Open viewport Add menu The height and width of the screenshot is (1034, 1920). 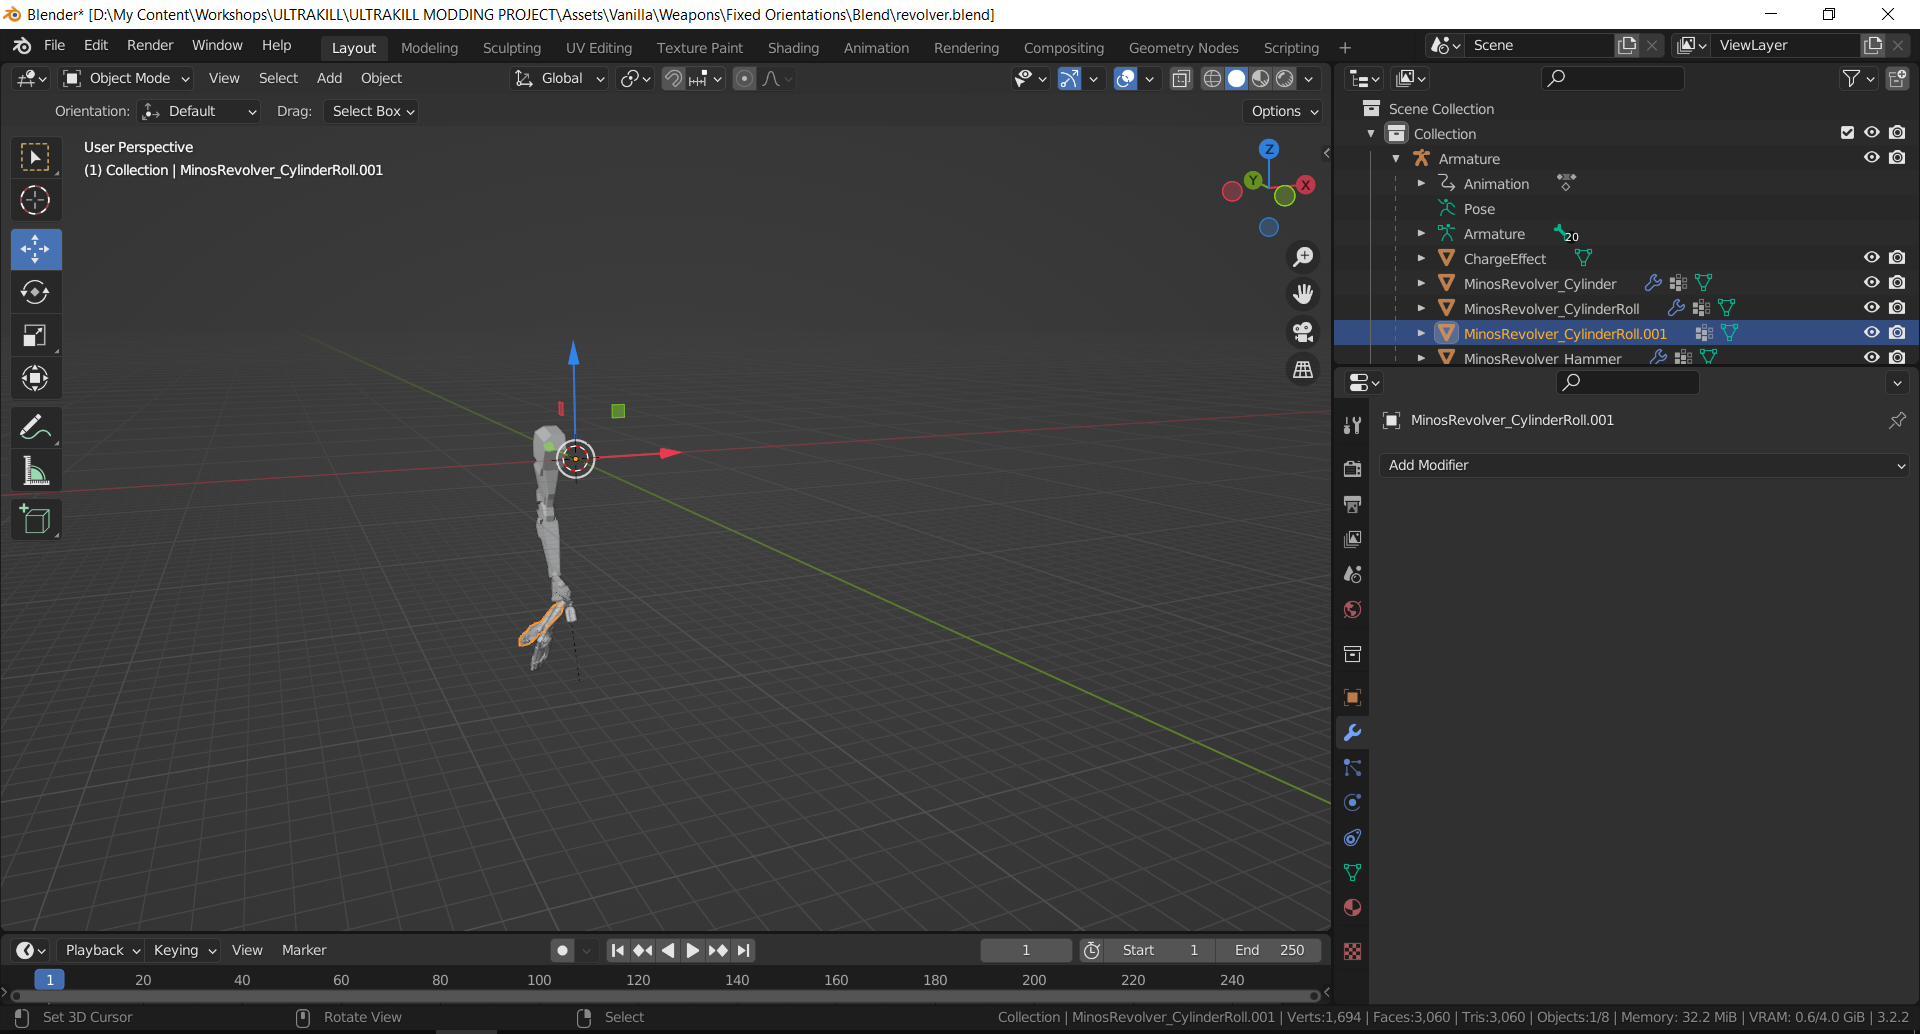click(x=329, y=79)
